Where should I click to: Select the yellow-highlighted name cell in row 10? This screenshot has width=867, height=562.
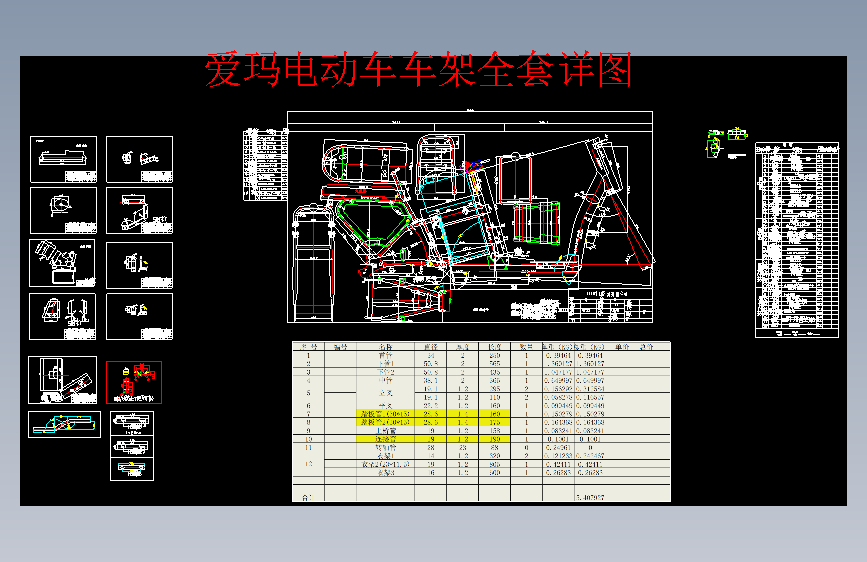385,439
